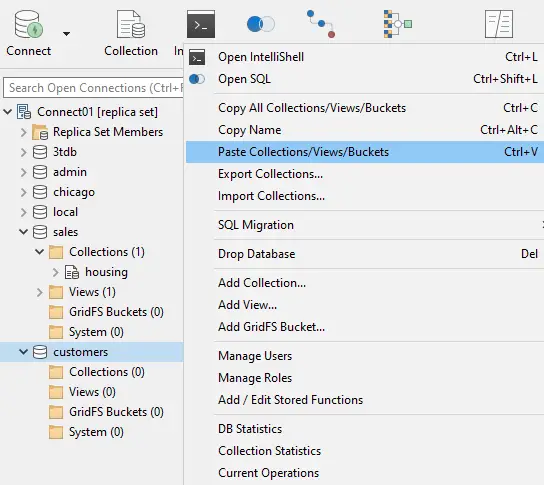Choose Add Collection... menu entry
Image resolution: width=544 pixels, height=485 pixels.
click(365, 283)
